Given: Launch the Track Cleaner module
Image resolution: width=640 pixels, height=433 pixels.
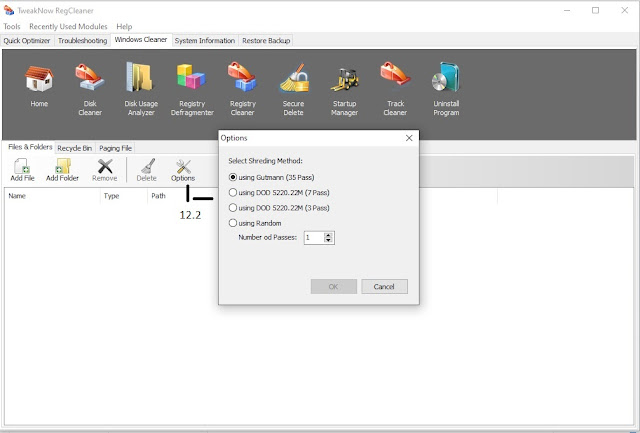Looking at the screenshot, I should 395,89.
